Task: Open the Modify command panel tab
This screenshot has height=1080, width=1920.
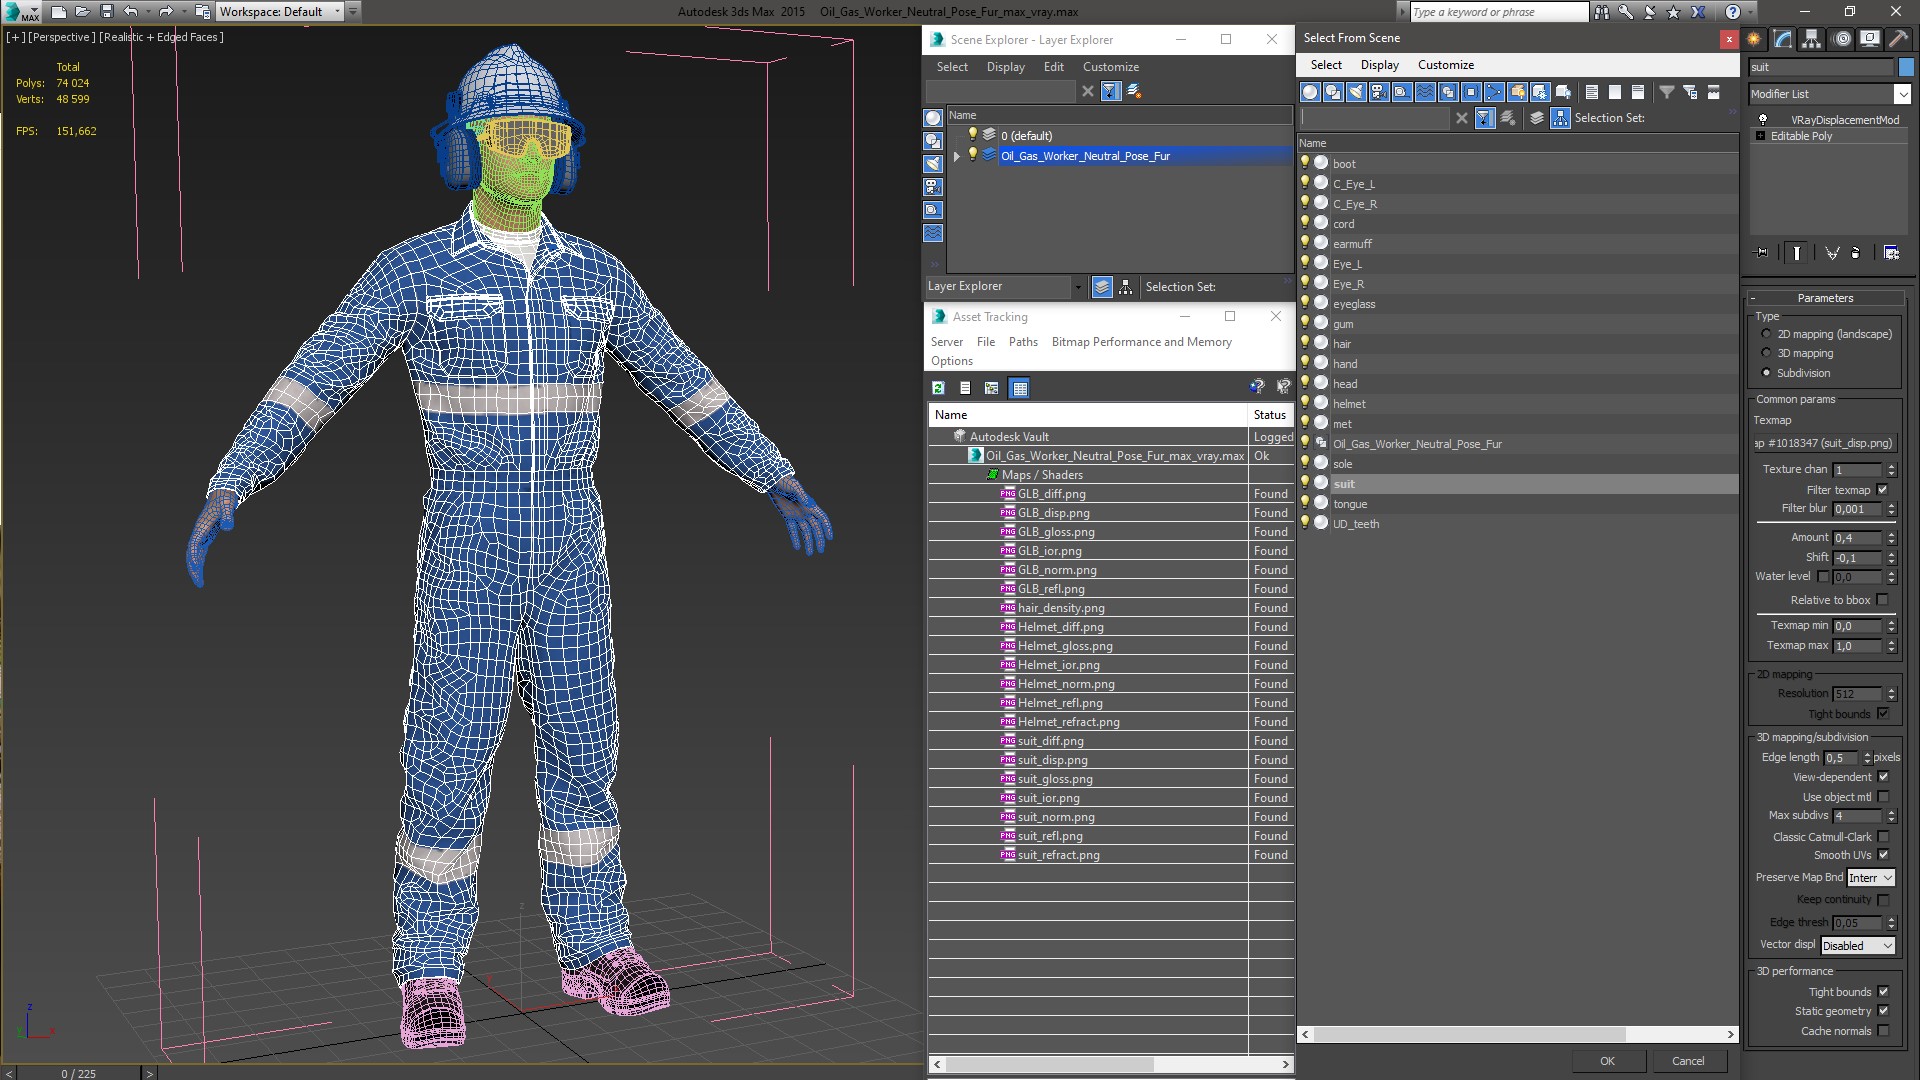Action: [x=1783, y=39]
